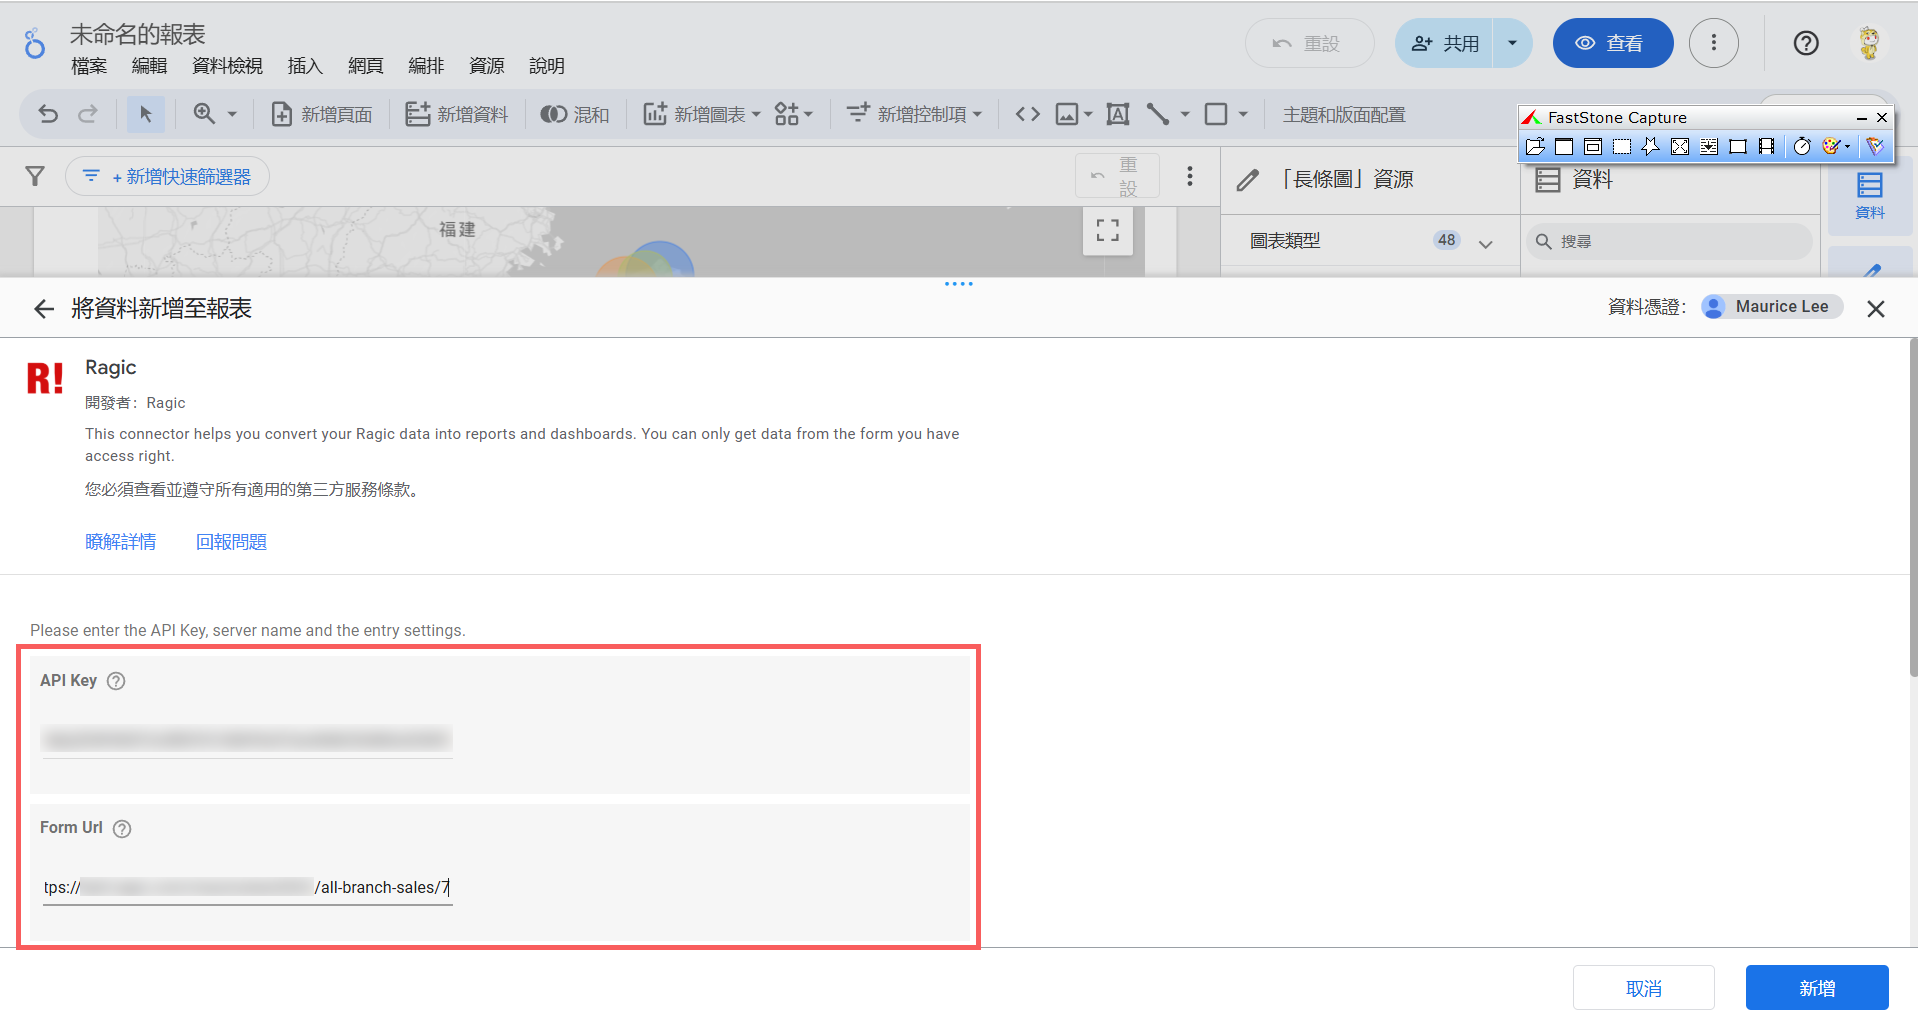Click the Maurice Lee credentials chip
1918x1026 pixels.
[1771, 306]
